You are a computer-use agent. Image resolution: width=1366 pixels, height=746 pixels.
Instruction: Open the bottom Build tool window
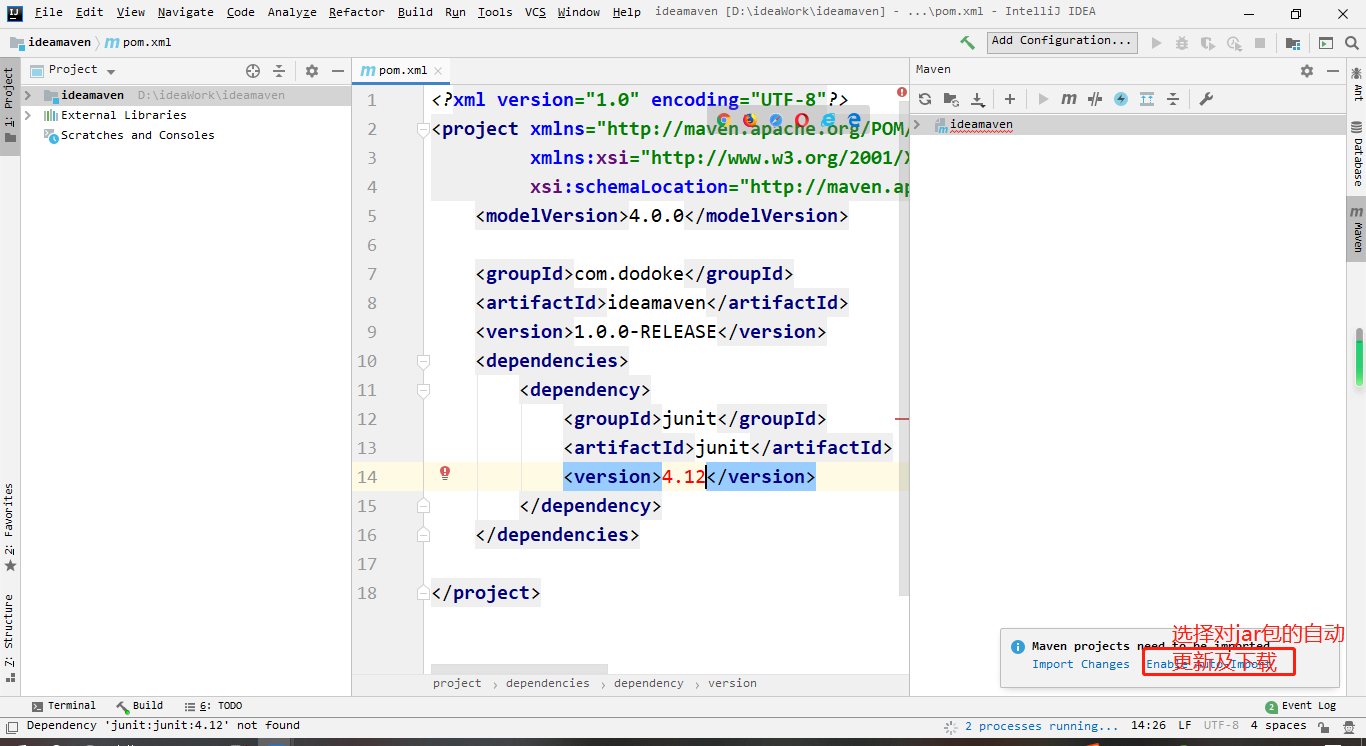pos(139,706)
